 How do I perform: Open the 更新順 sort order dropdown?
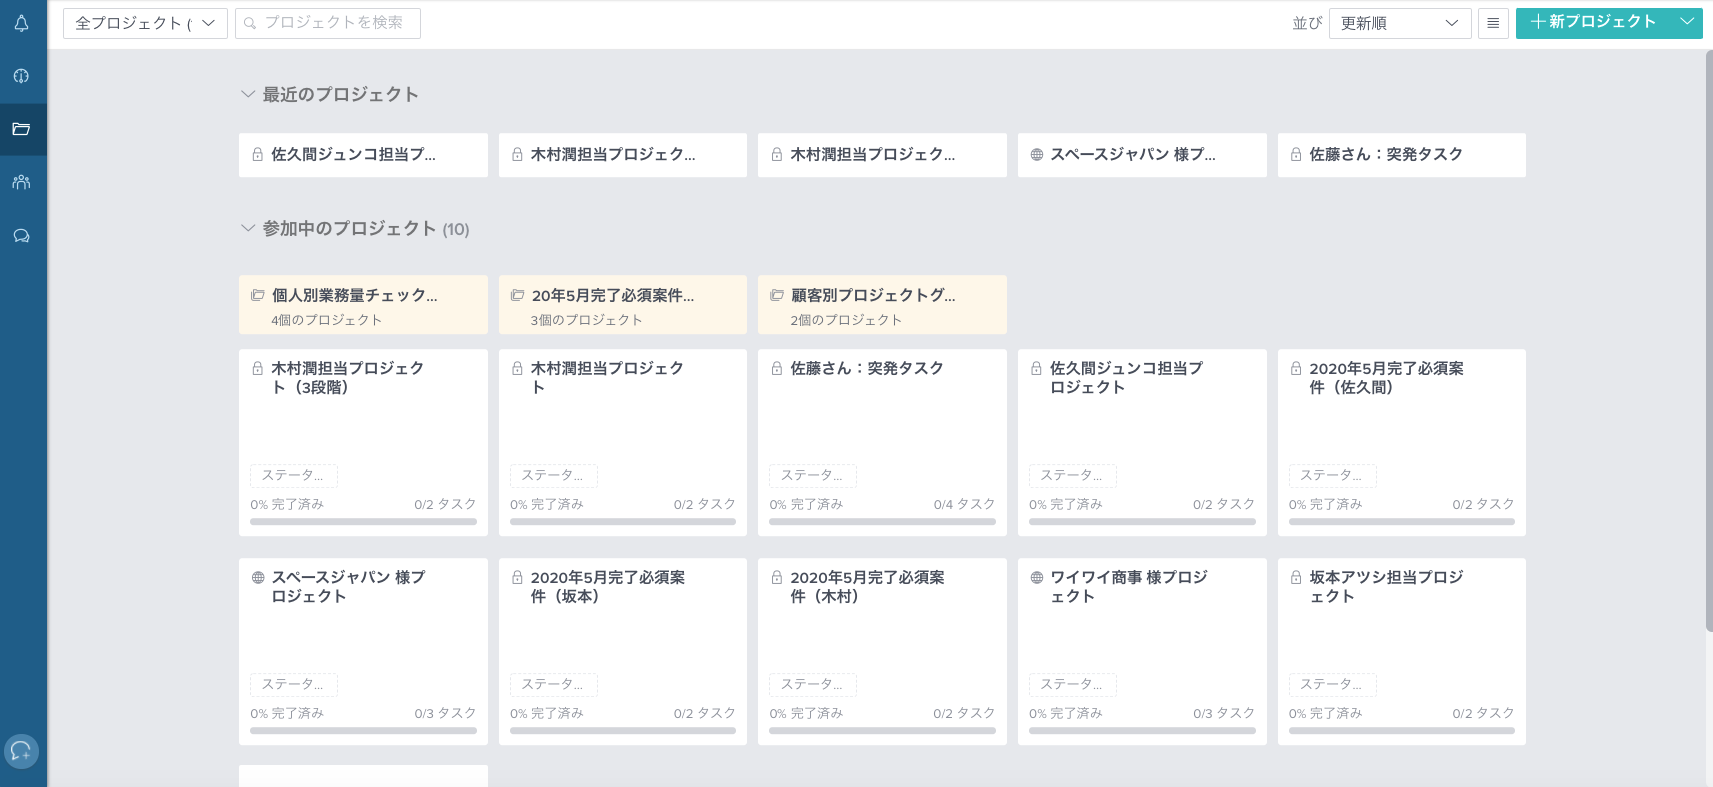coord(1400,23)
